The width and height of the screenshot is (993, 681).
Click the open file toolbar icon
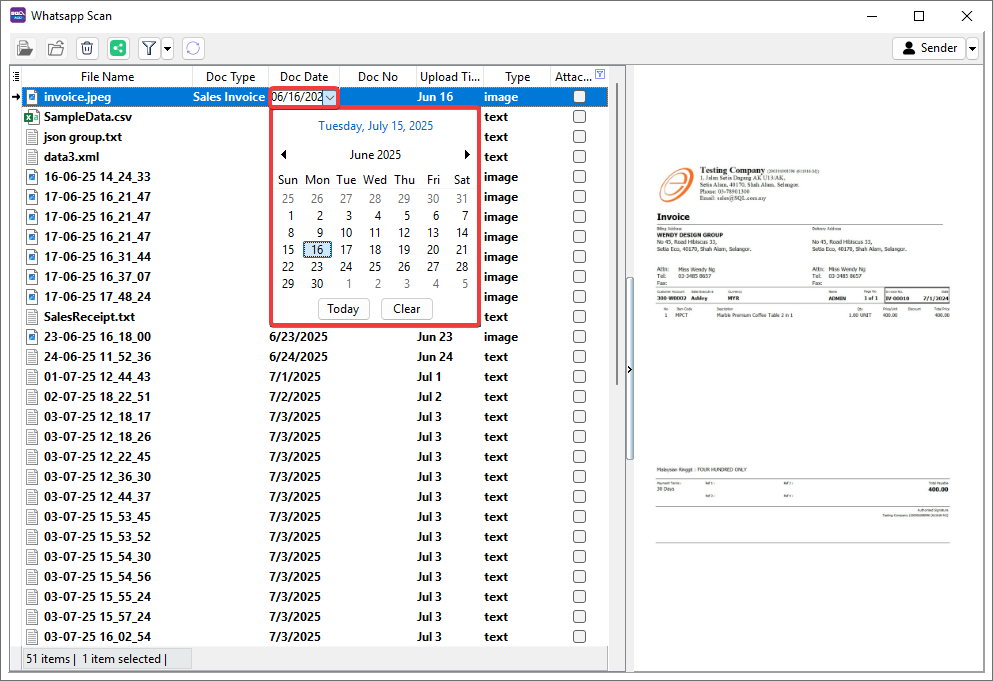pos(25,48)
